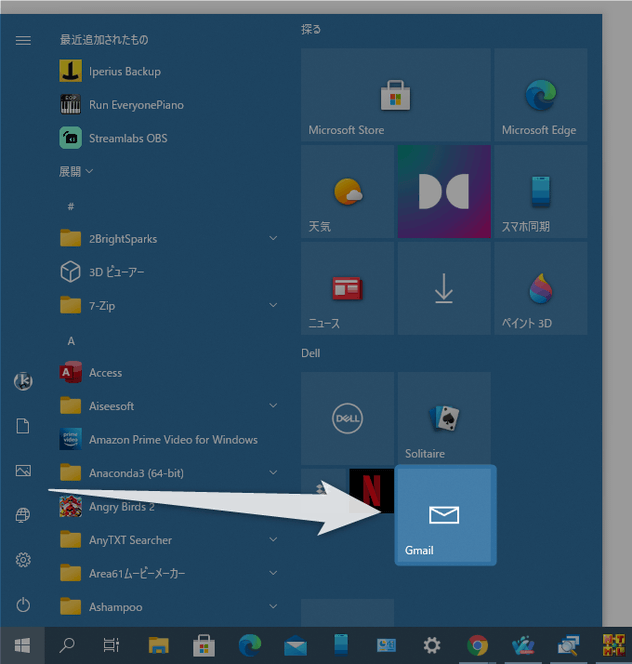Click the A alphabet header

(71, 341)
